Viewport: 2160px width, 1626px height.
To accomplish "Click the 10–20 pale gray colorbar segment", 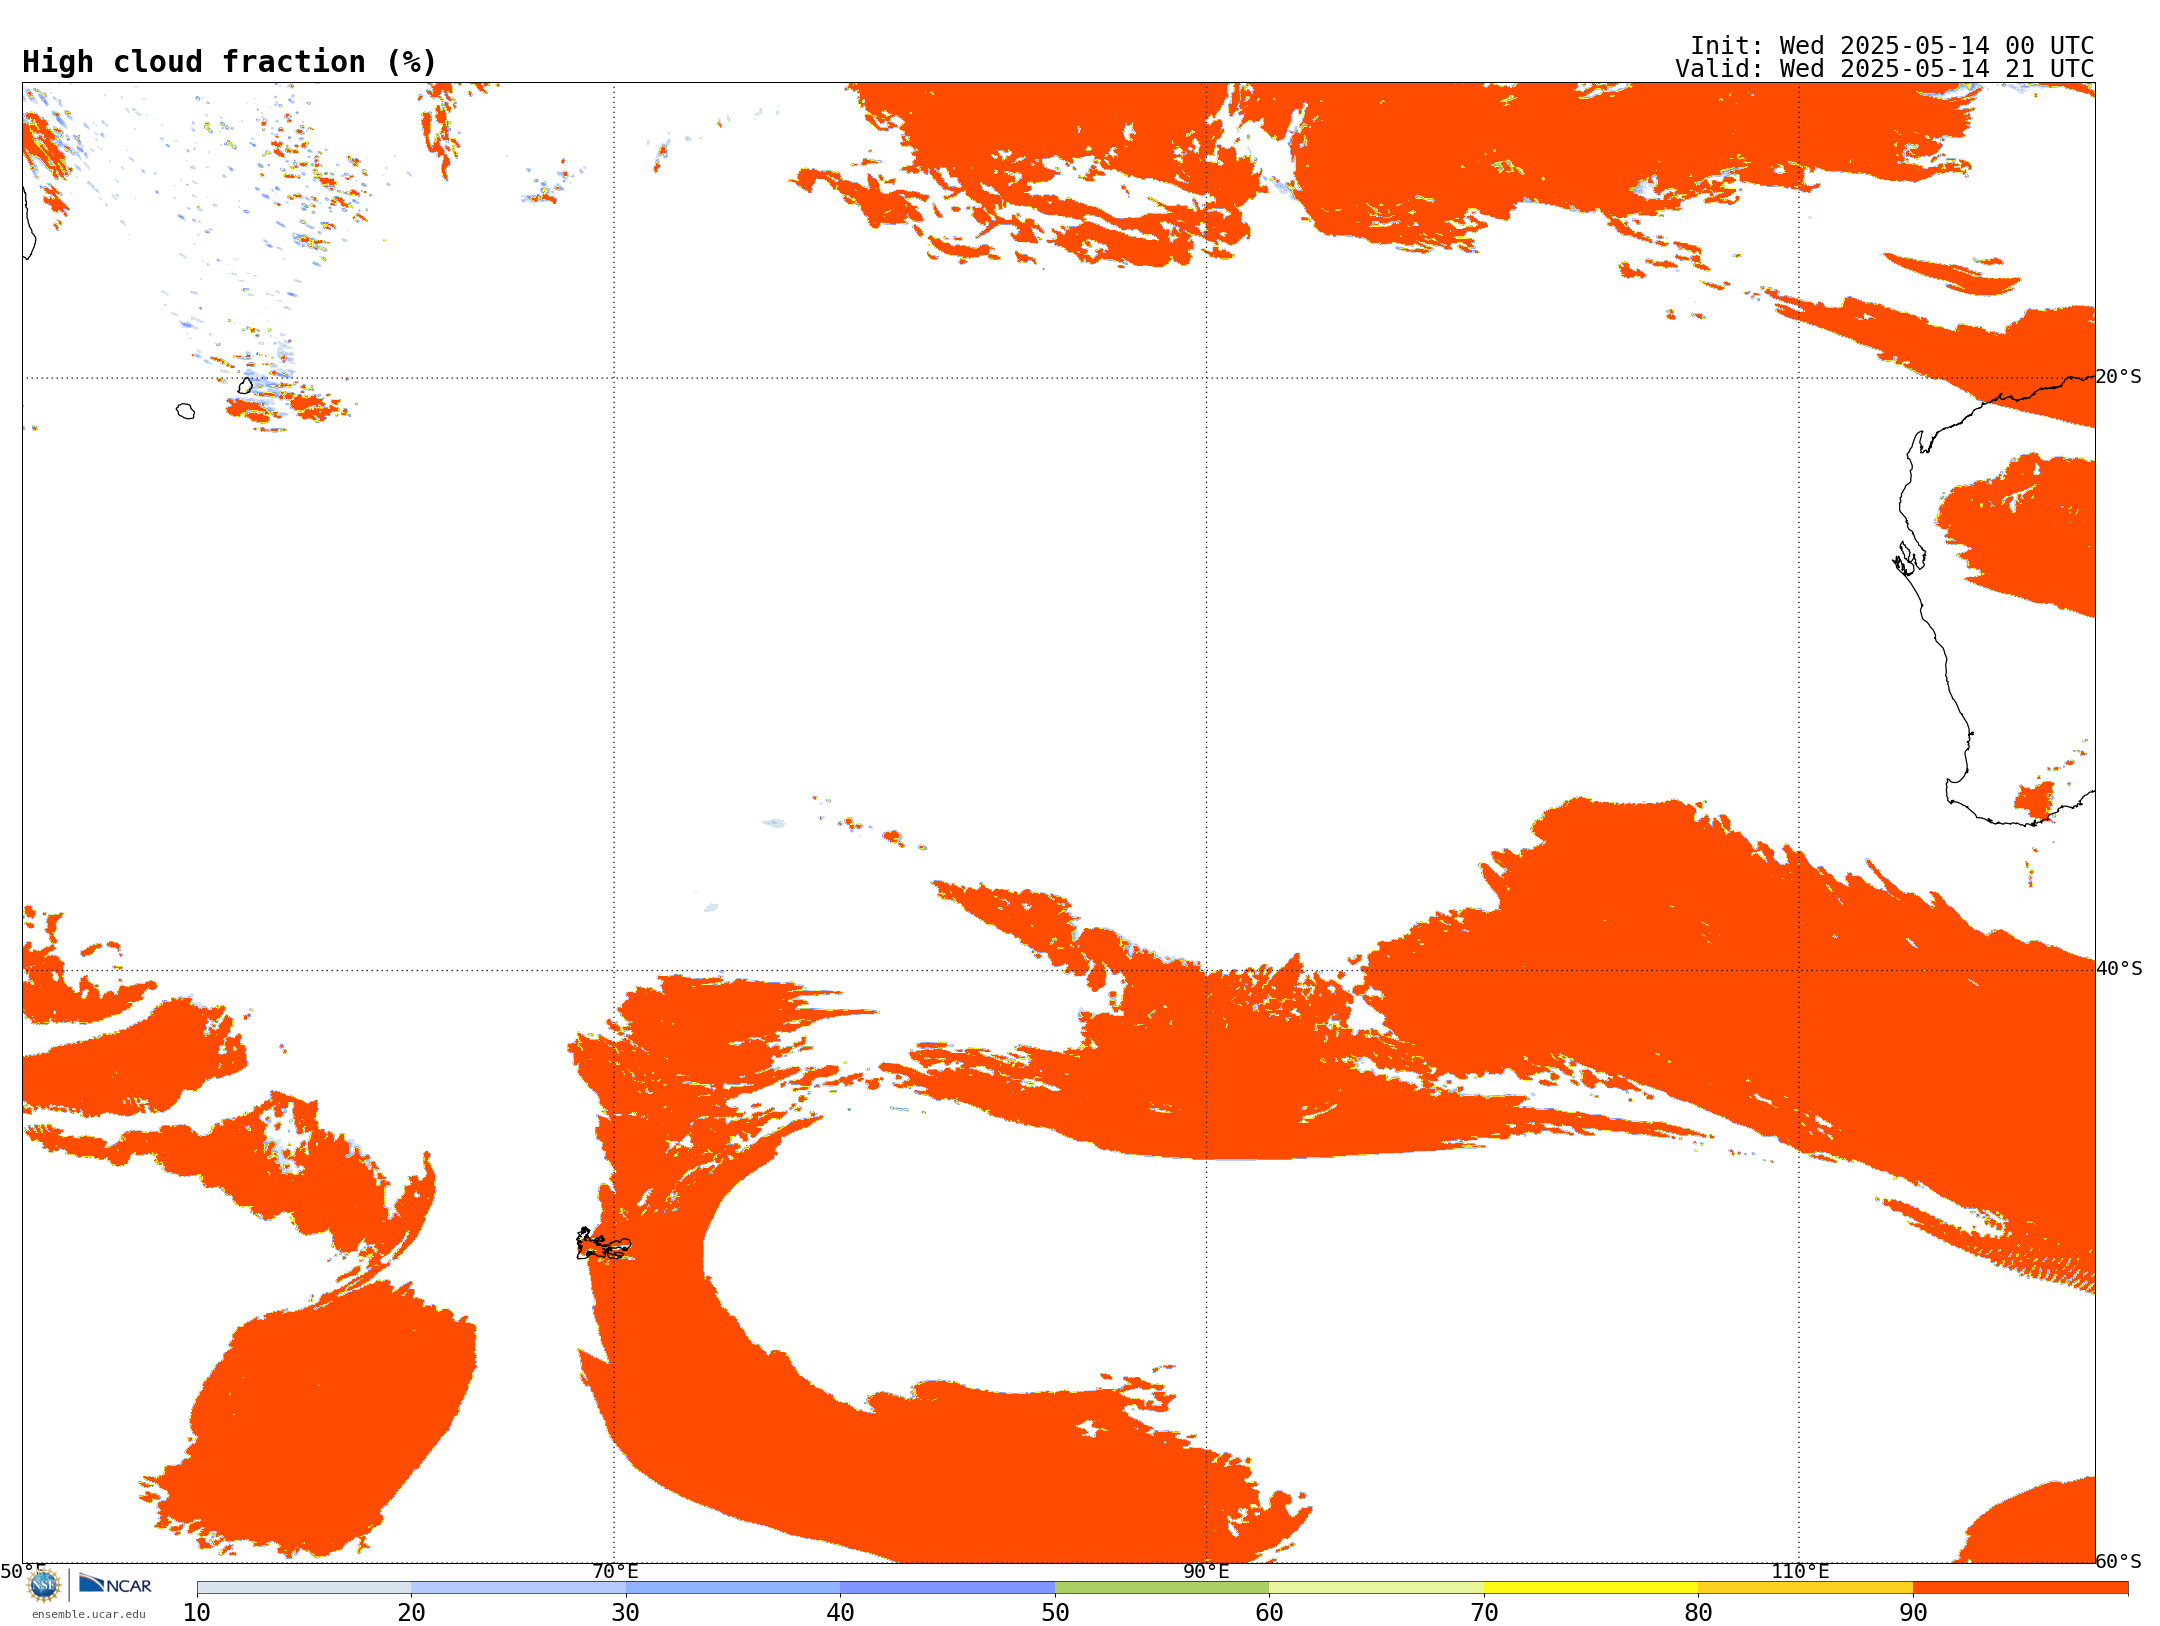I will 304,1588.
